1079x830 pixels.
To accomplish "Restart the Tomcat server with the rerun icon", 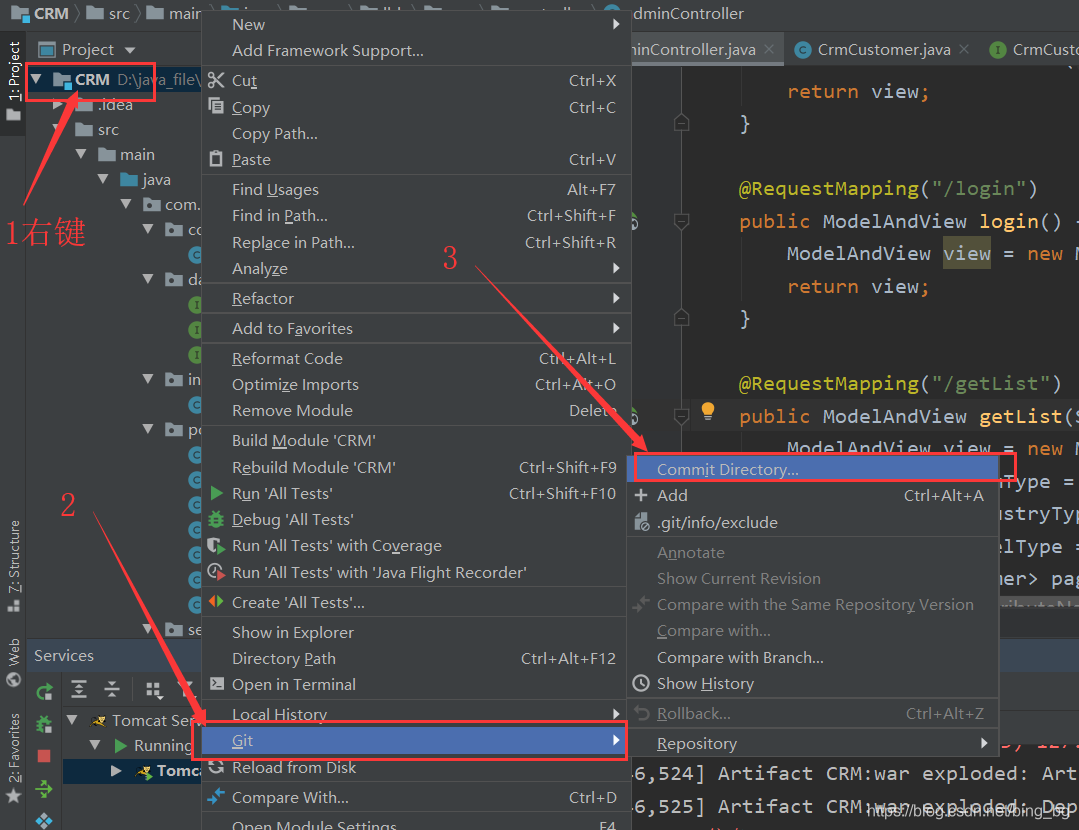I will [x=45, y=689].
